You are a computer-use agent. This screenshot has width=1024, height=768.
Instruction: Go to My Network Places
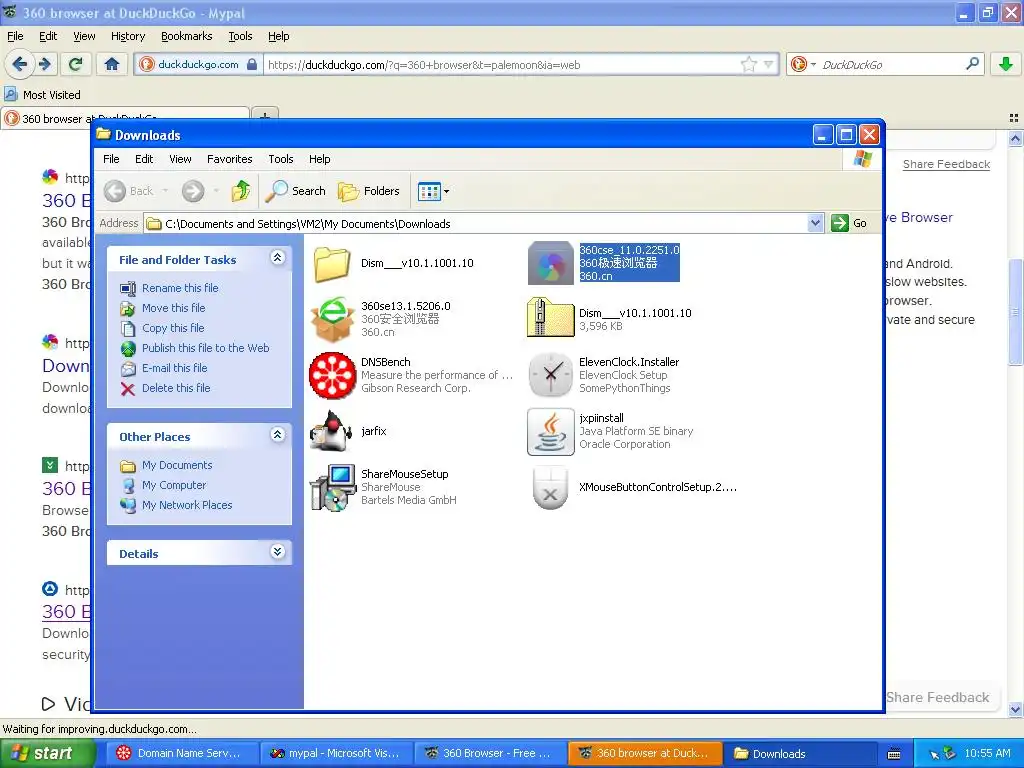[187, 505]
